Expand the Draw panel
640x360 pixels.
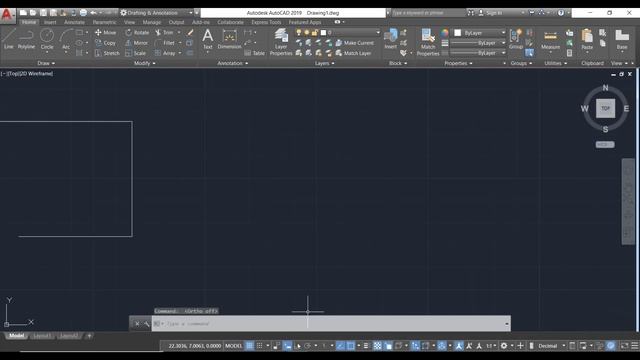[x=46, y=63]
